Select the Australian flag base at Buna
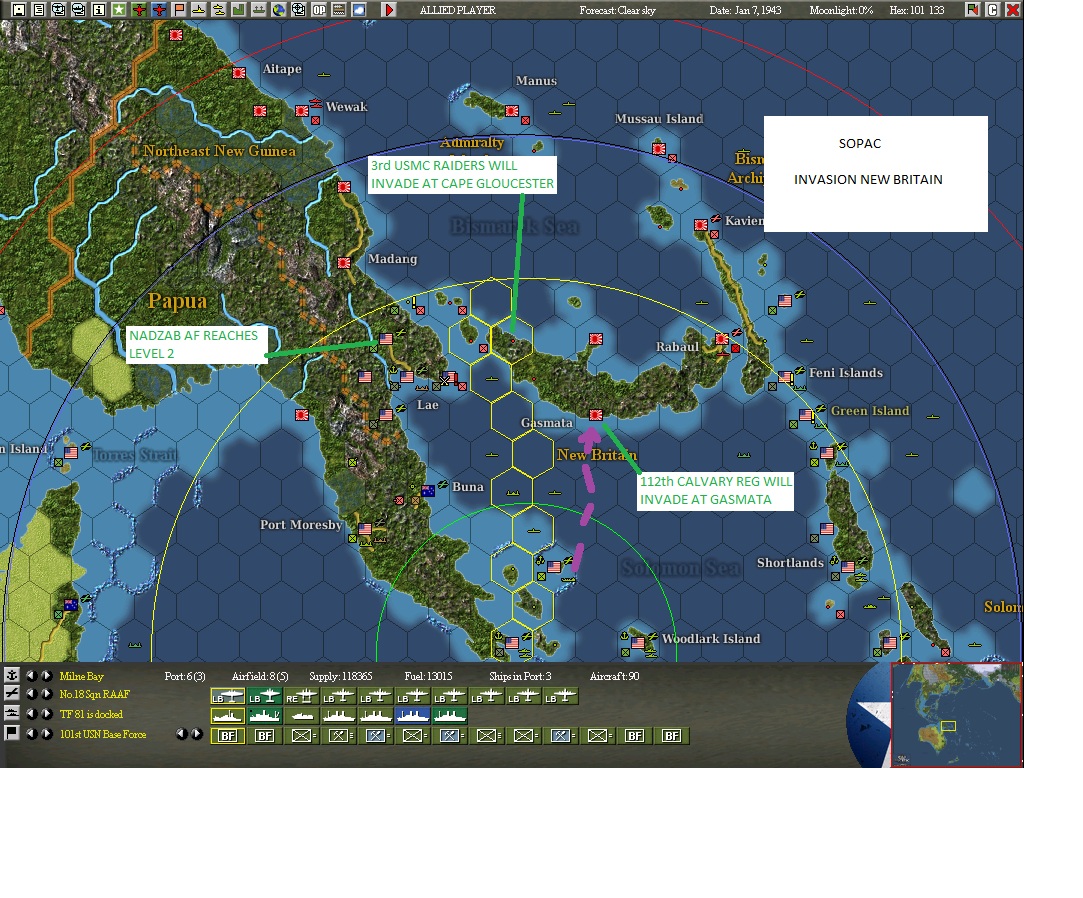The width and height of the screenshot is (1083, 898). (428, 490)
